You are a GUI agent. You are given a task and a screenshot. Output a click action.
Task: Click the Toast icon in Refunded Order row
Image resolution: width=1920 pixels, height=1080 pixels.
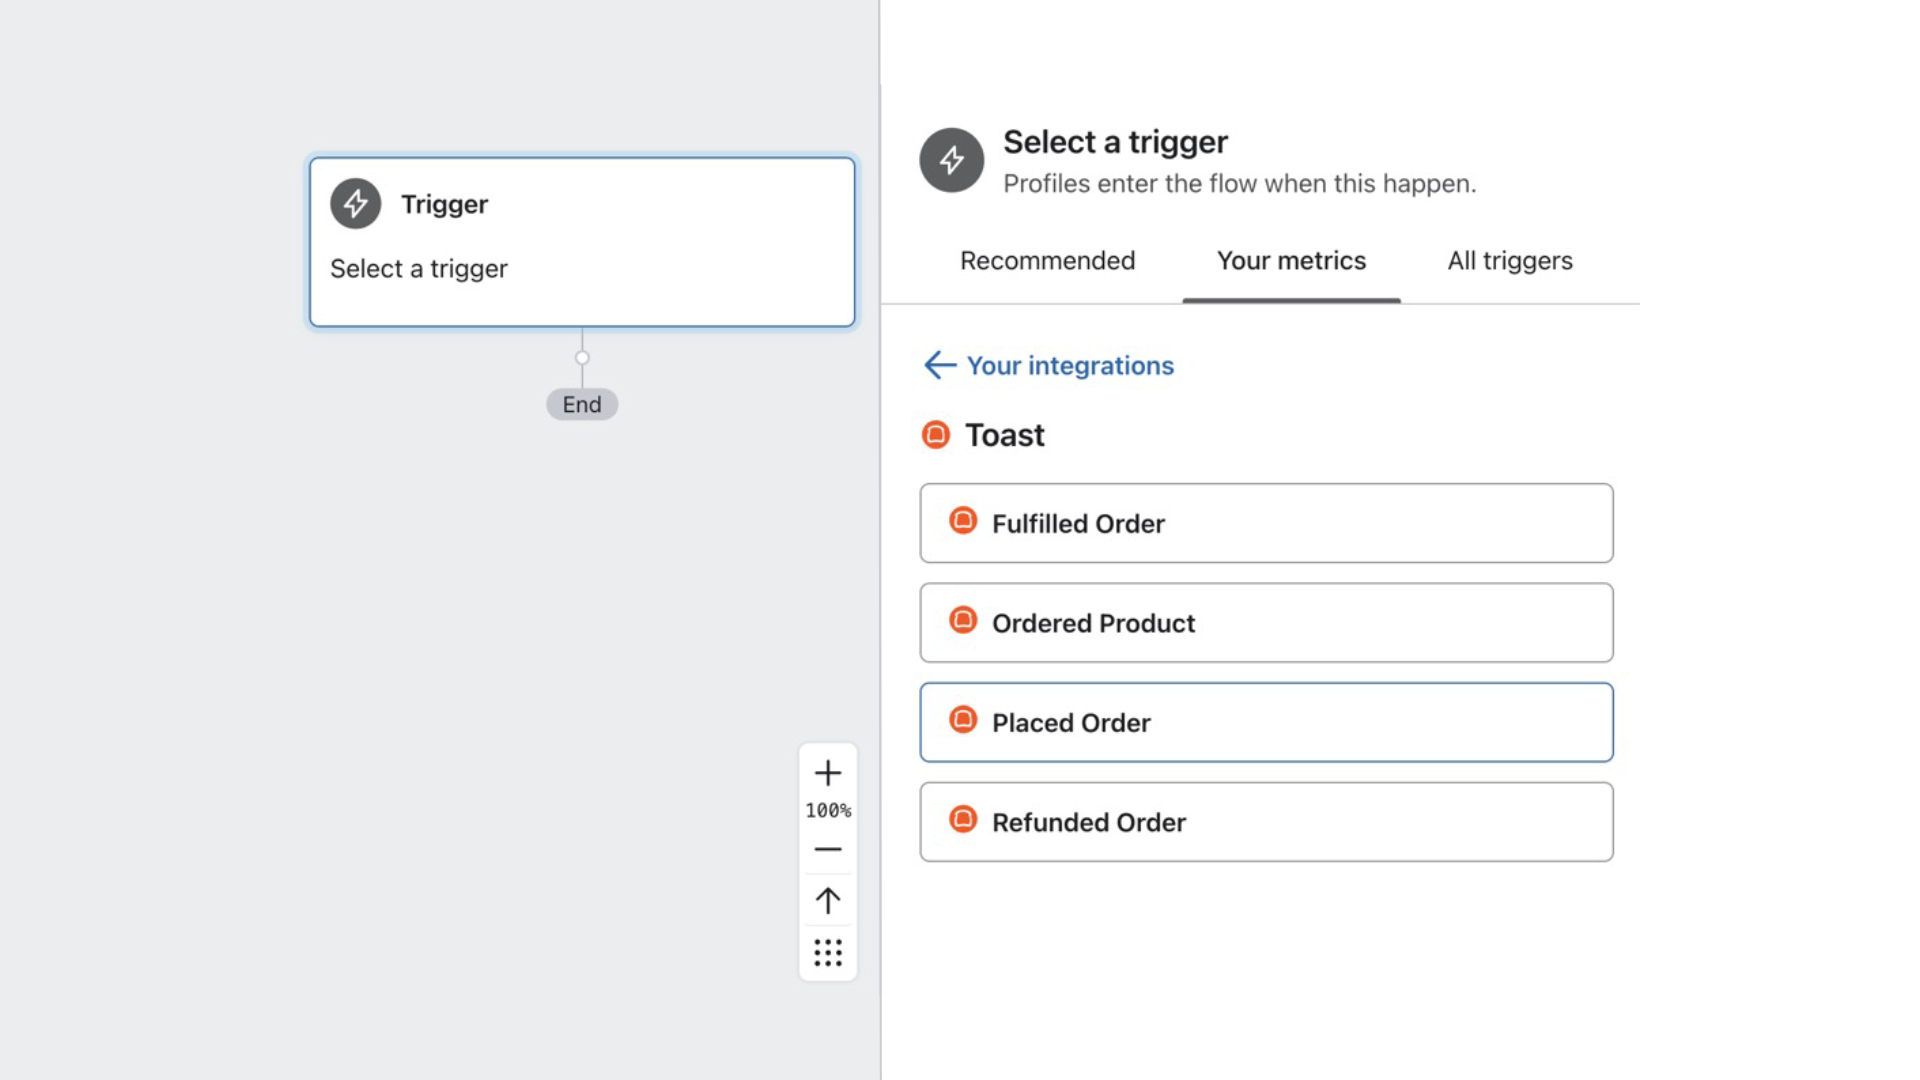point(963,819)
